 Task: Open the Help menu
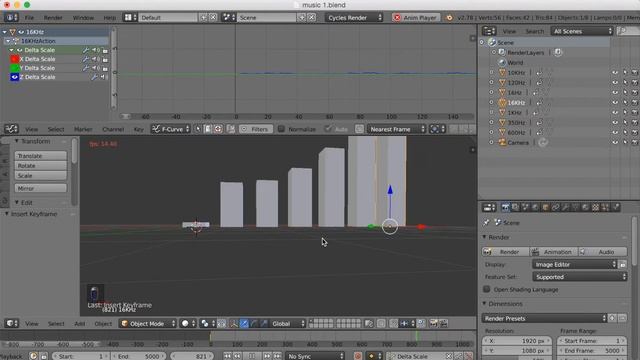109,18
